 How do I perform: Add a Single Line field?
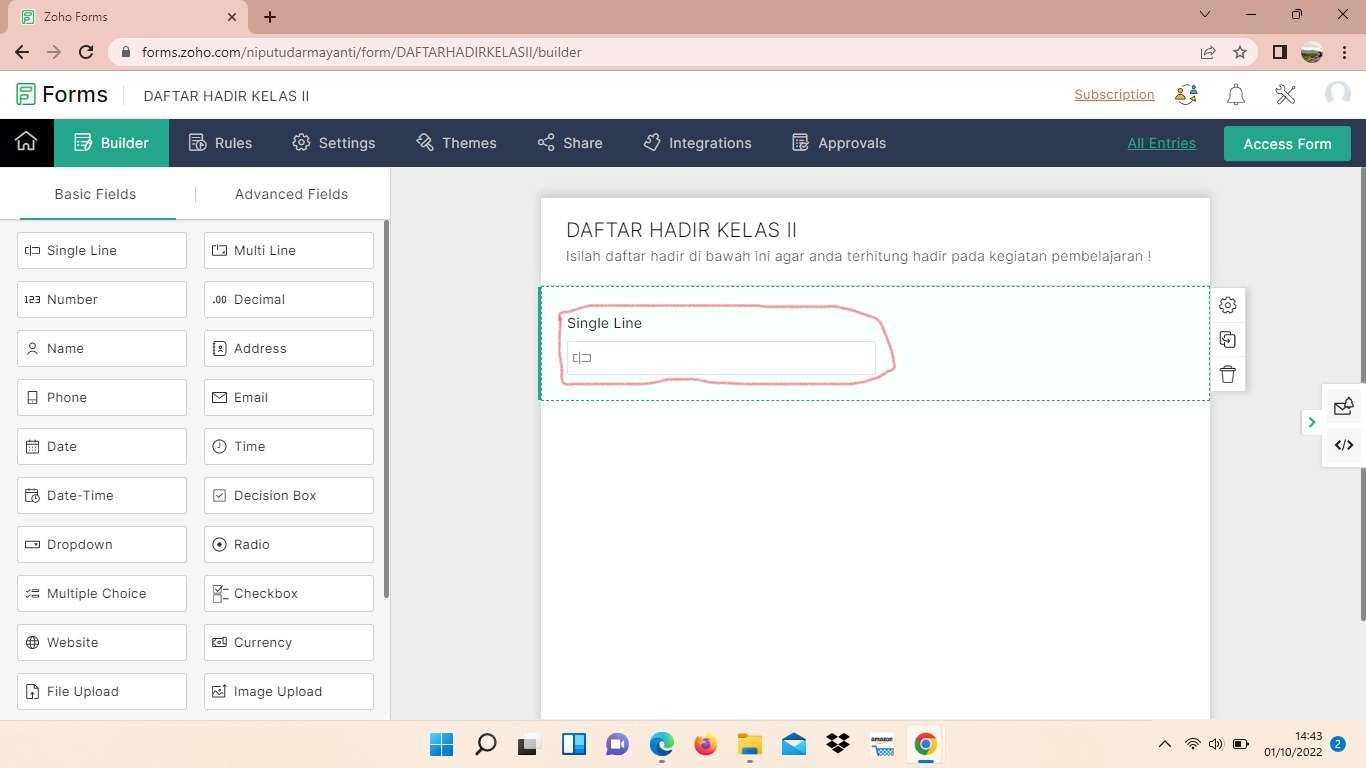click(102, 251)
